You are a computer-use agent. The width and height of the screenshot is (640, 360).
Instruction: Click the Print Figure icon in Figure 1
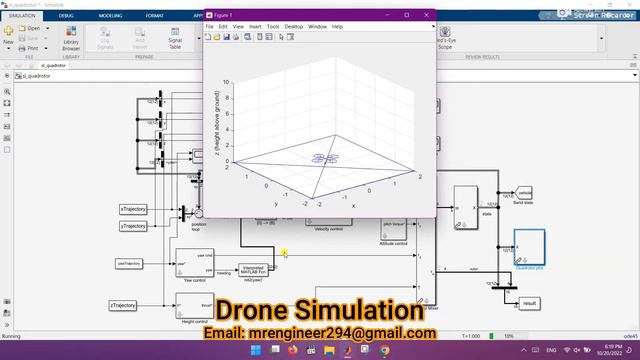(x=236, y=37)
